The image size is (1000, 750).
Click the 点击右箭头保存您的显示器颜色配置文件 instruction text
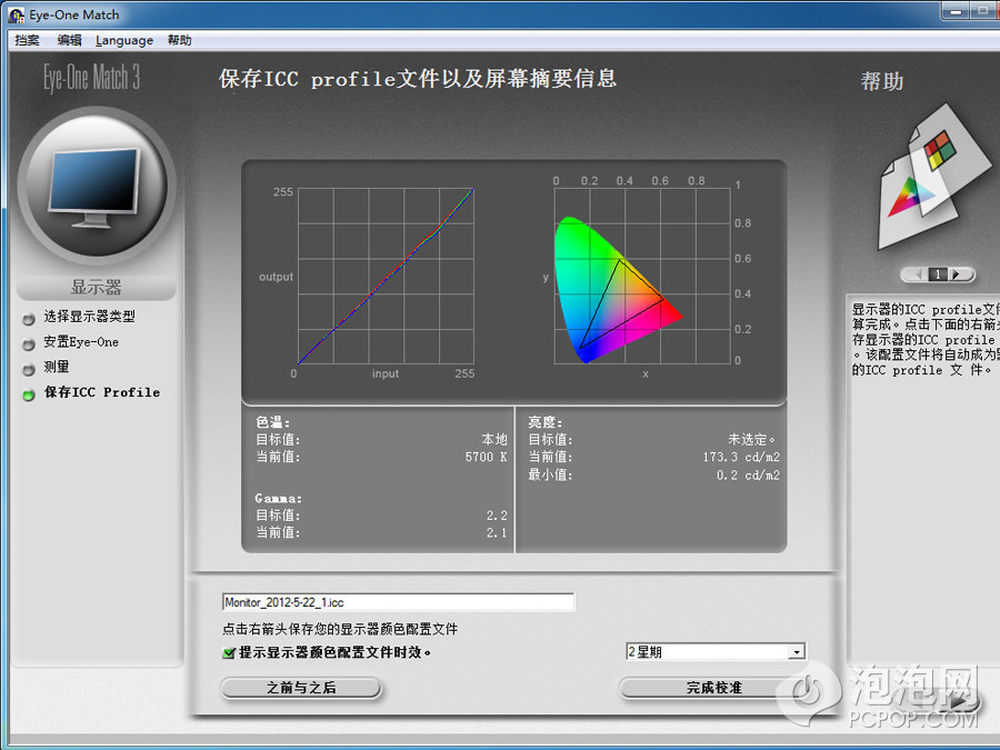(340, 629)
